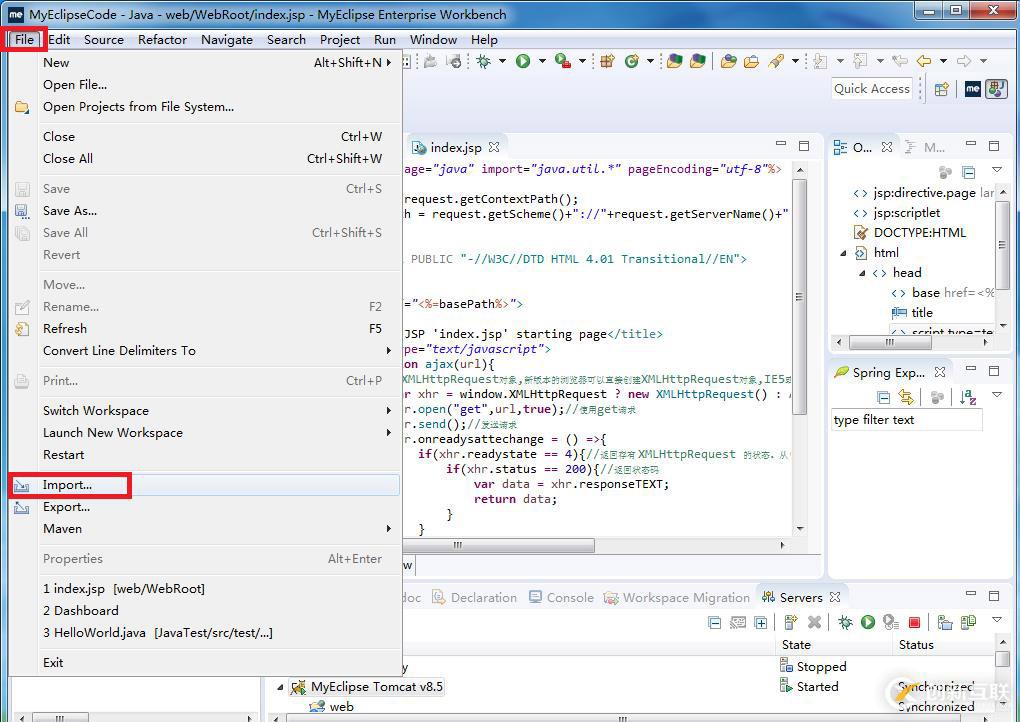Click the Run External Tools icon with red toolbox

pos(563,61)
